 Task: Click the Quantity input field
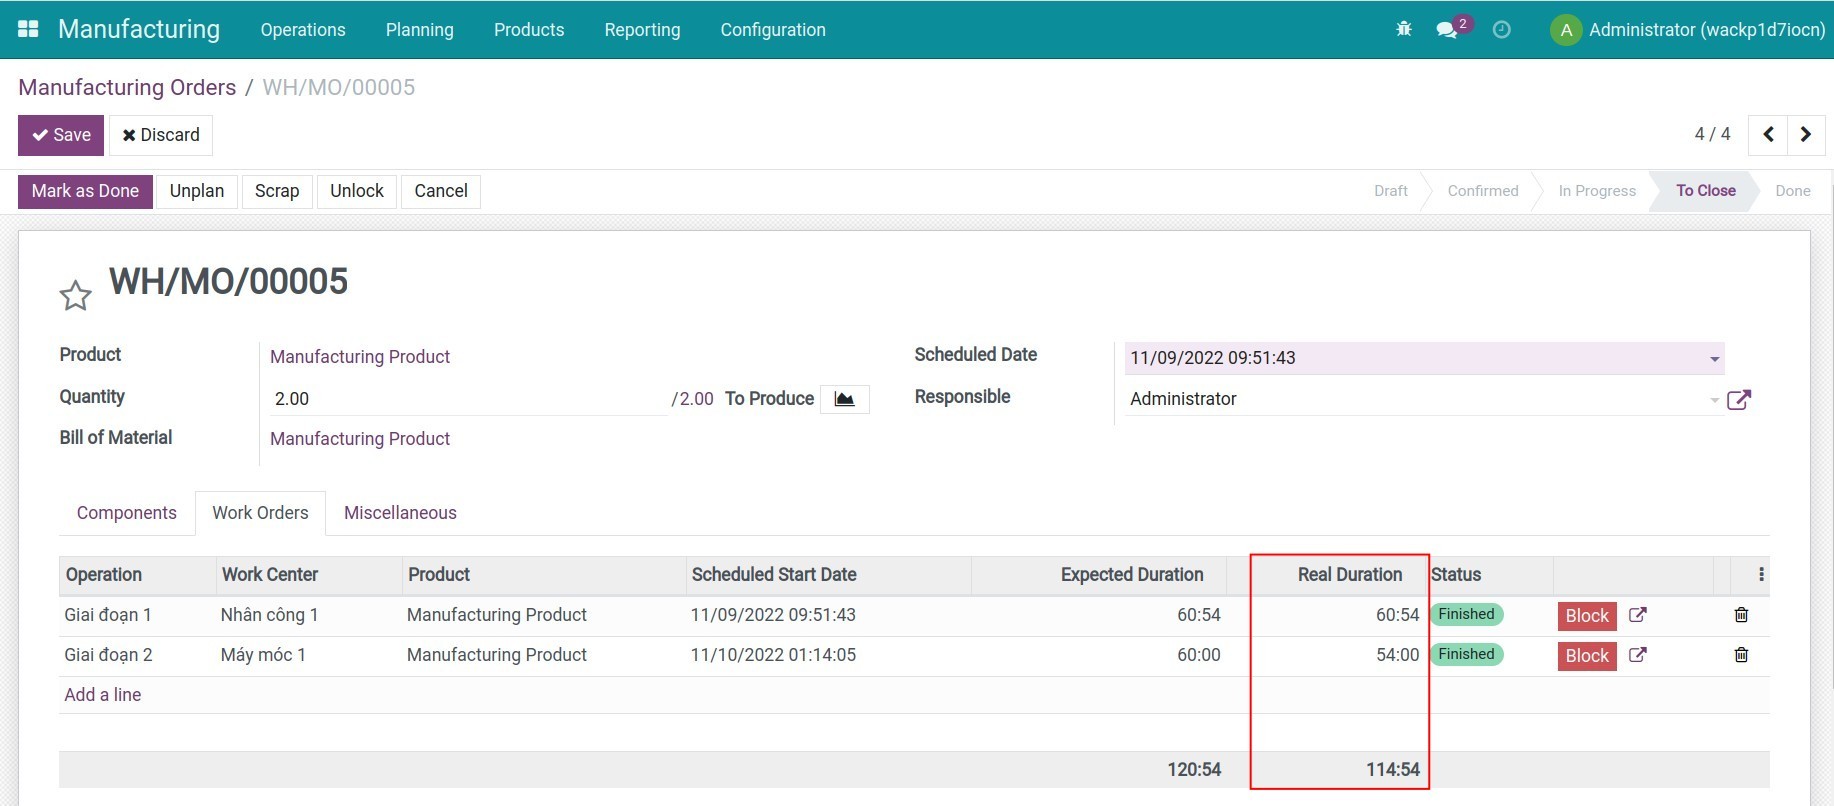(x=465, y=399)
